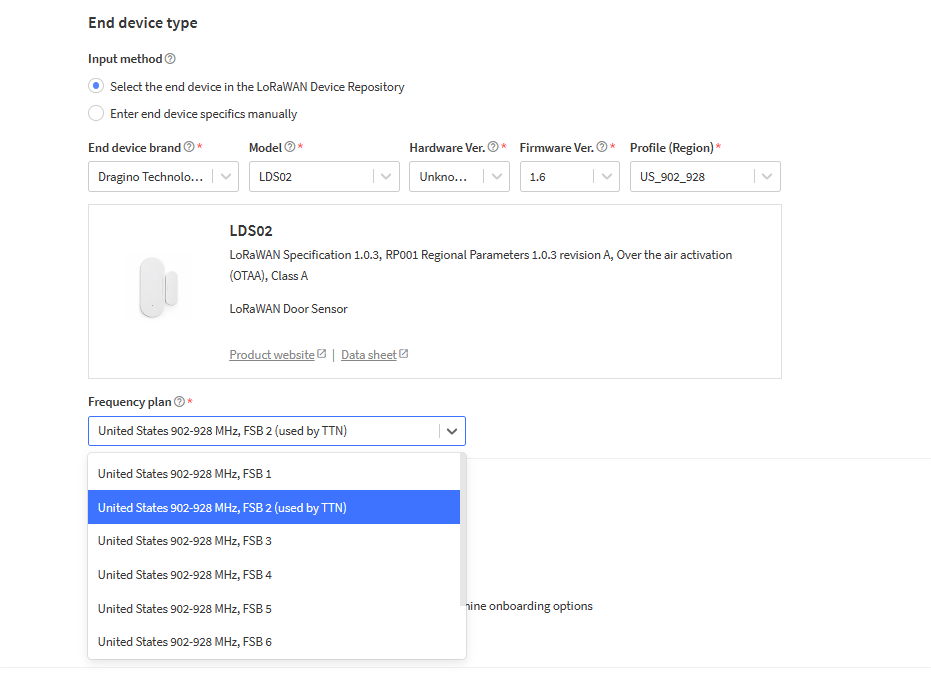Screen dimensions: 931x674
Task: Click help icon beside Model label
Action: click(290, 147)
